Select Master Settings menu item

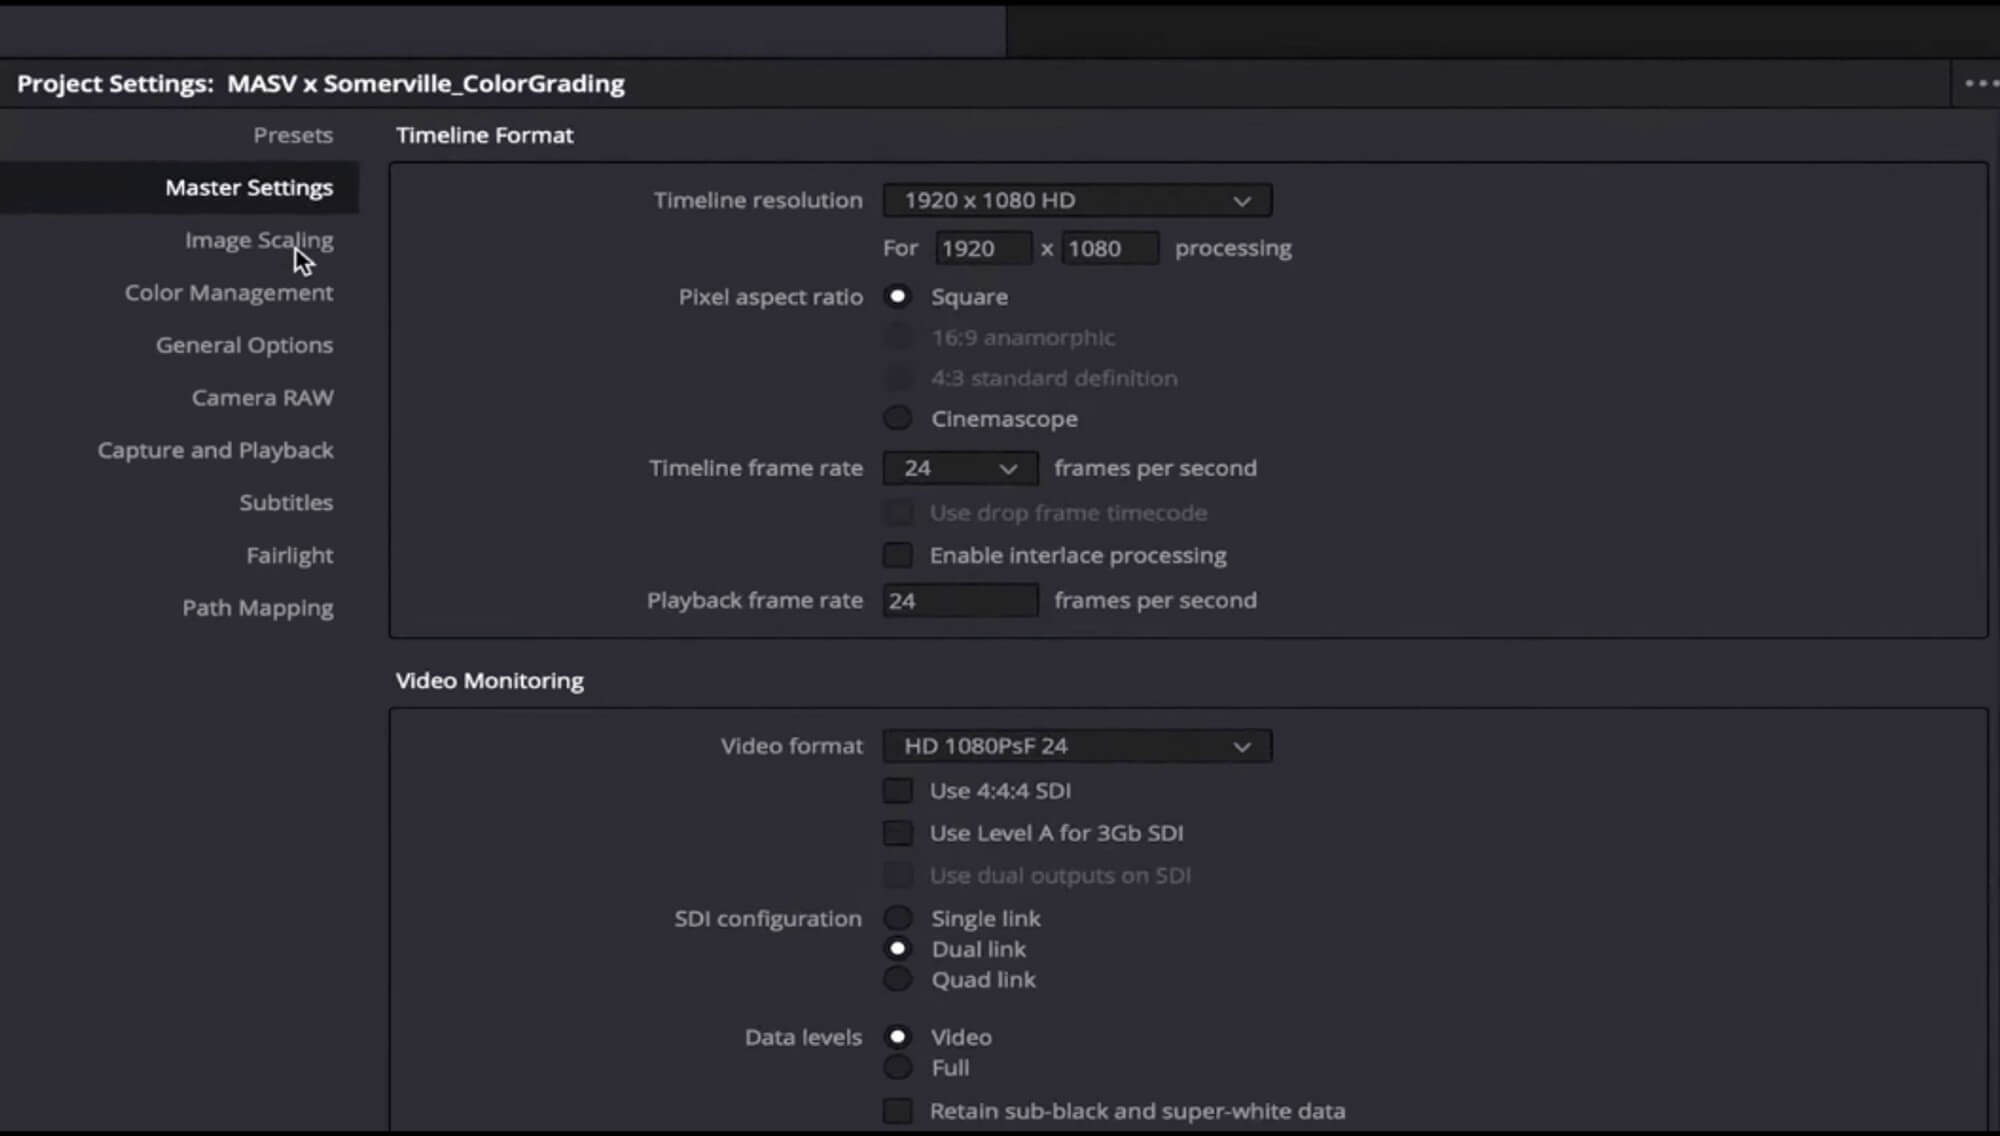pos(249,187)
